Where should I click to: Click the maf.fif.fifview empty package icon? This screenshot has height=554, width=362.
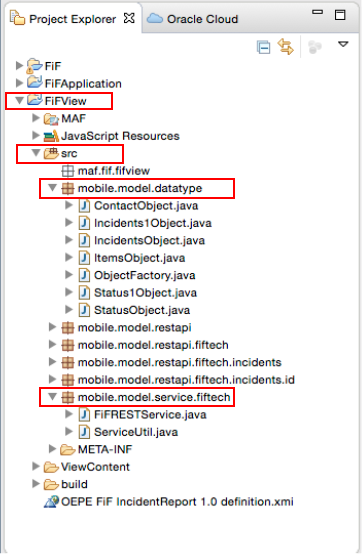click(x=68, y=171)
